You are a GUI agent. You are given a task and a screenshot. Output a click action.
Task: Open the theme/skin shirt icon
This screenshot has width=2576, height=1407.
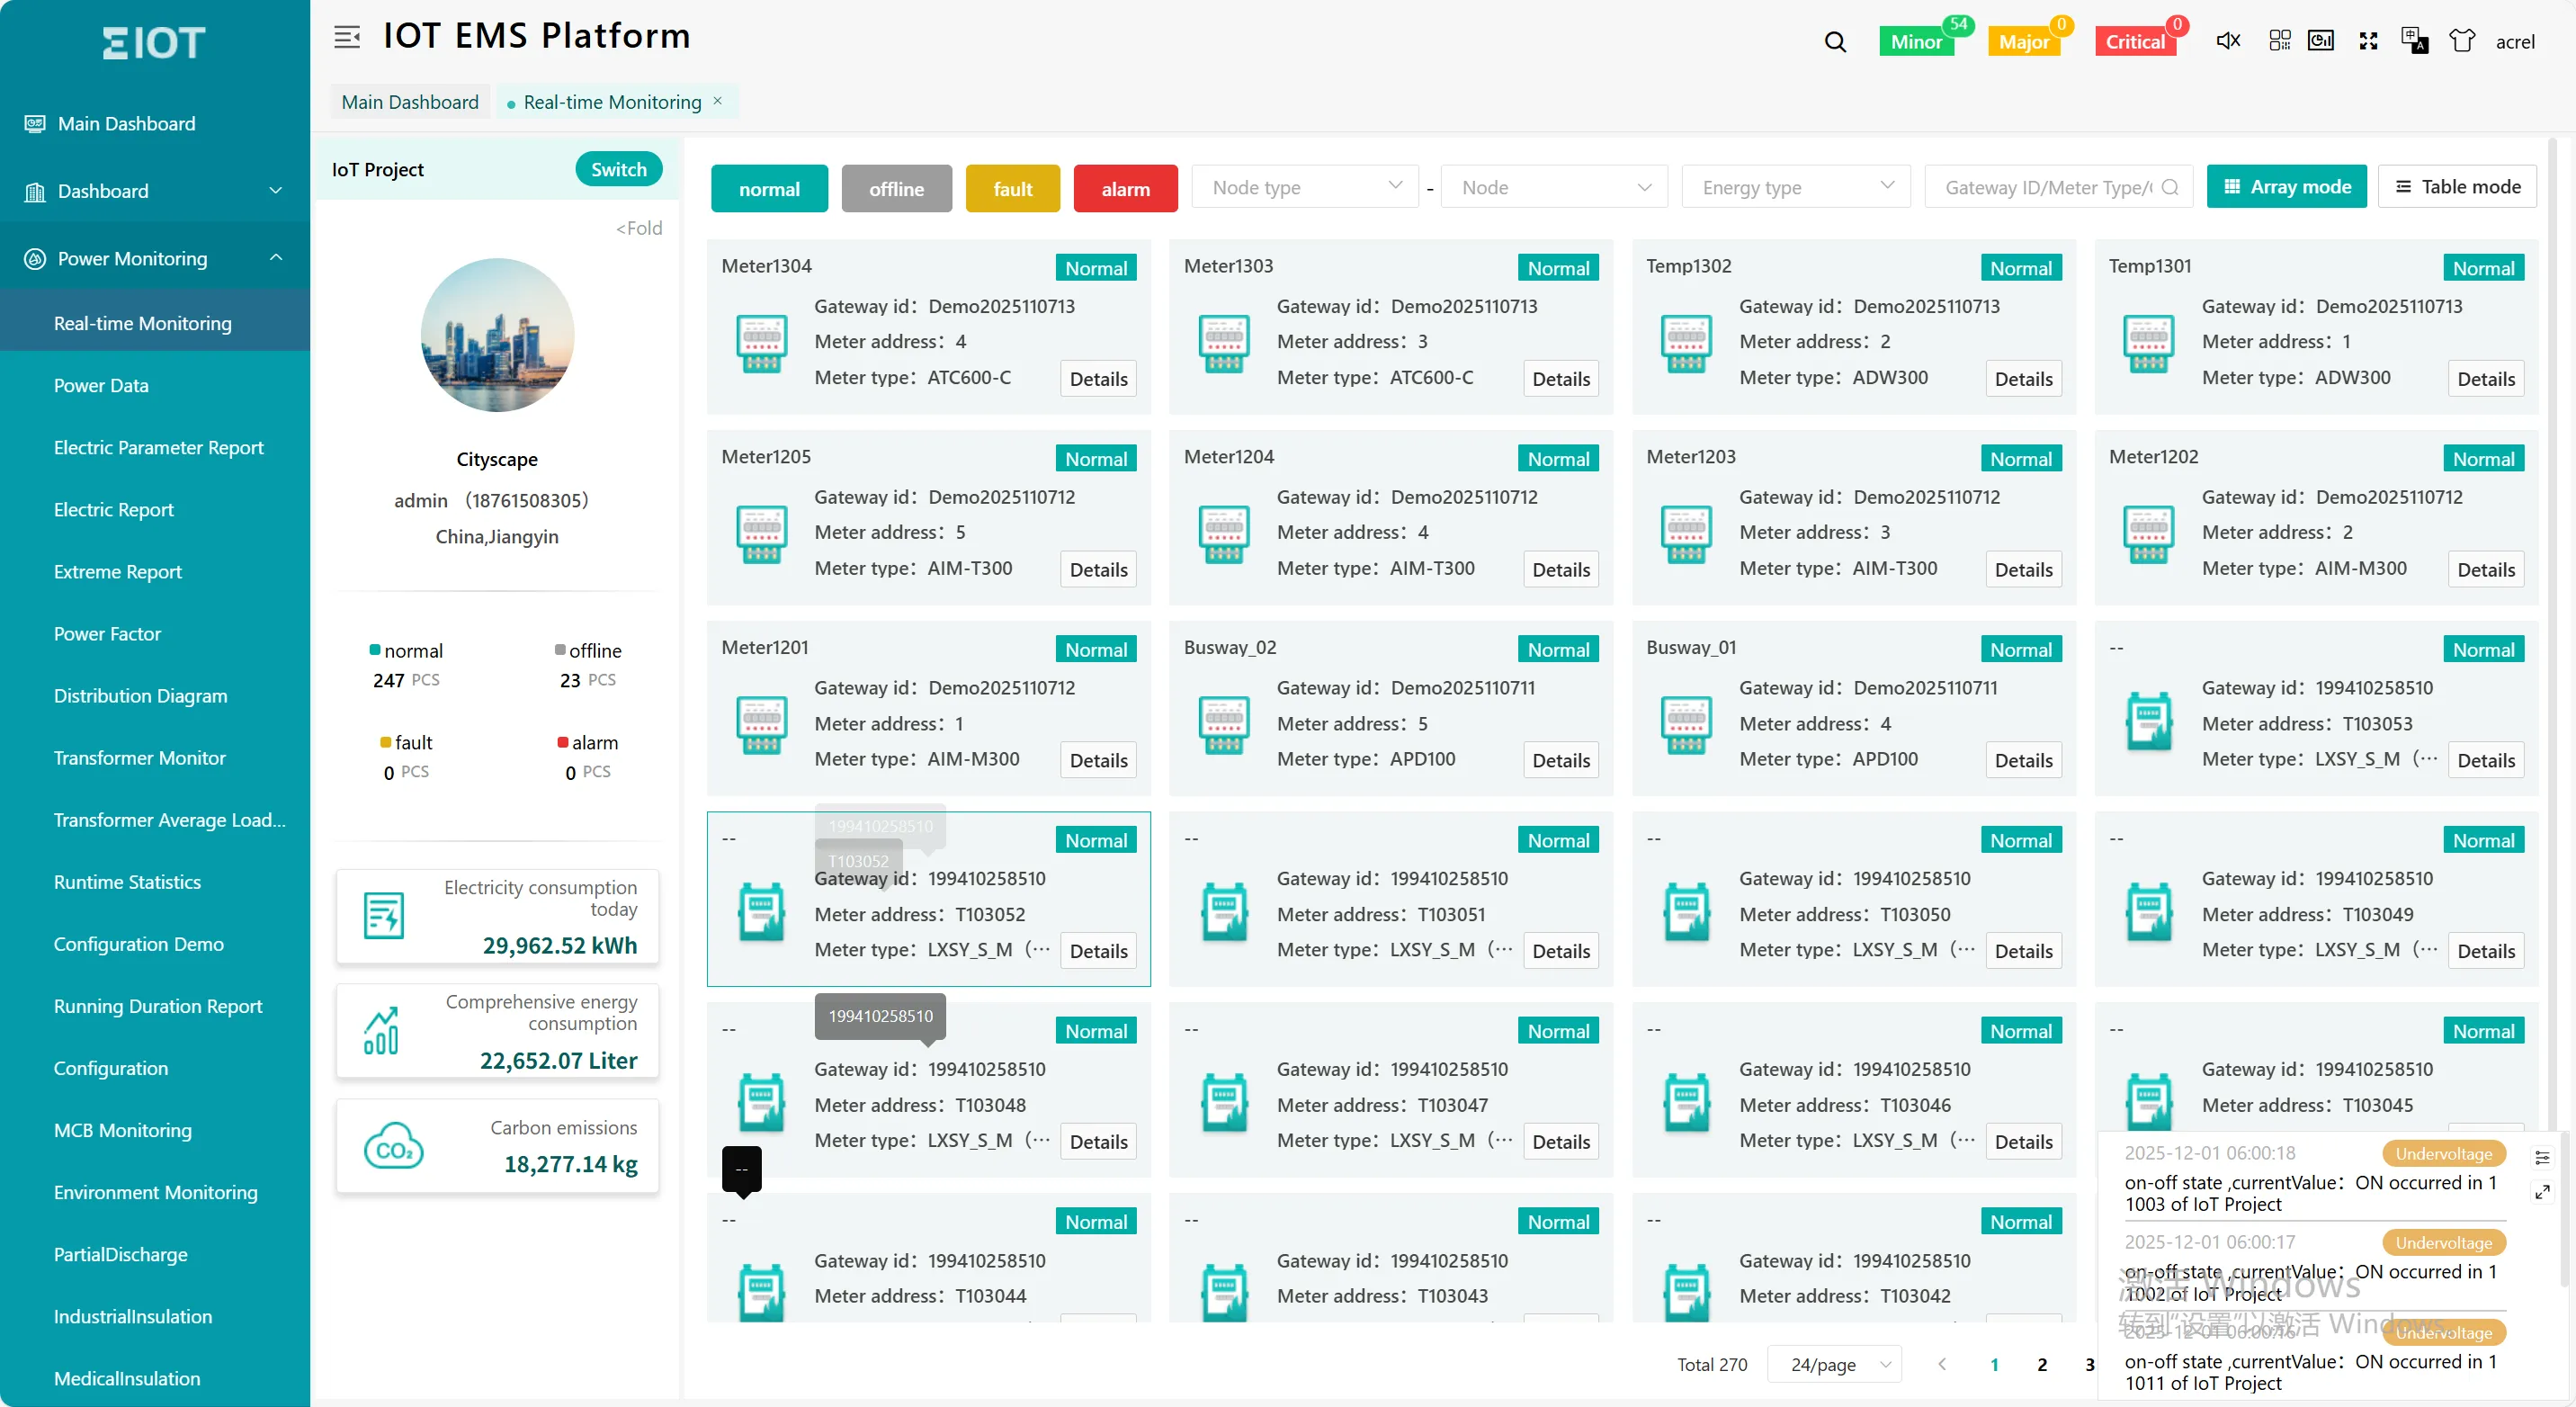[x=2462, y=40]
